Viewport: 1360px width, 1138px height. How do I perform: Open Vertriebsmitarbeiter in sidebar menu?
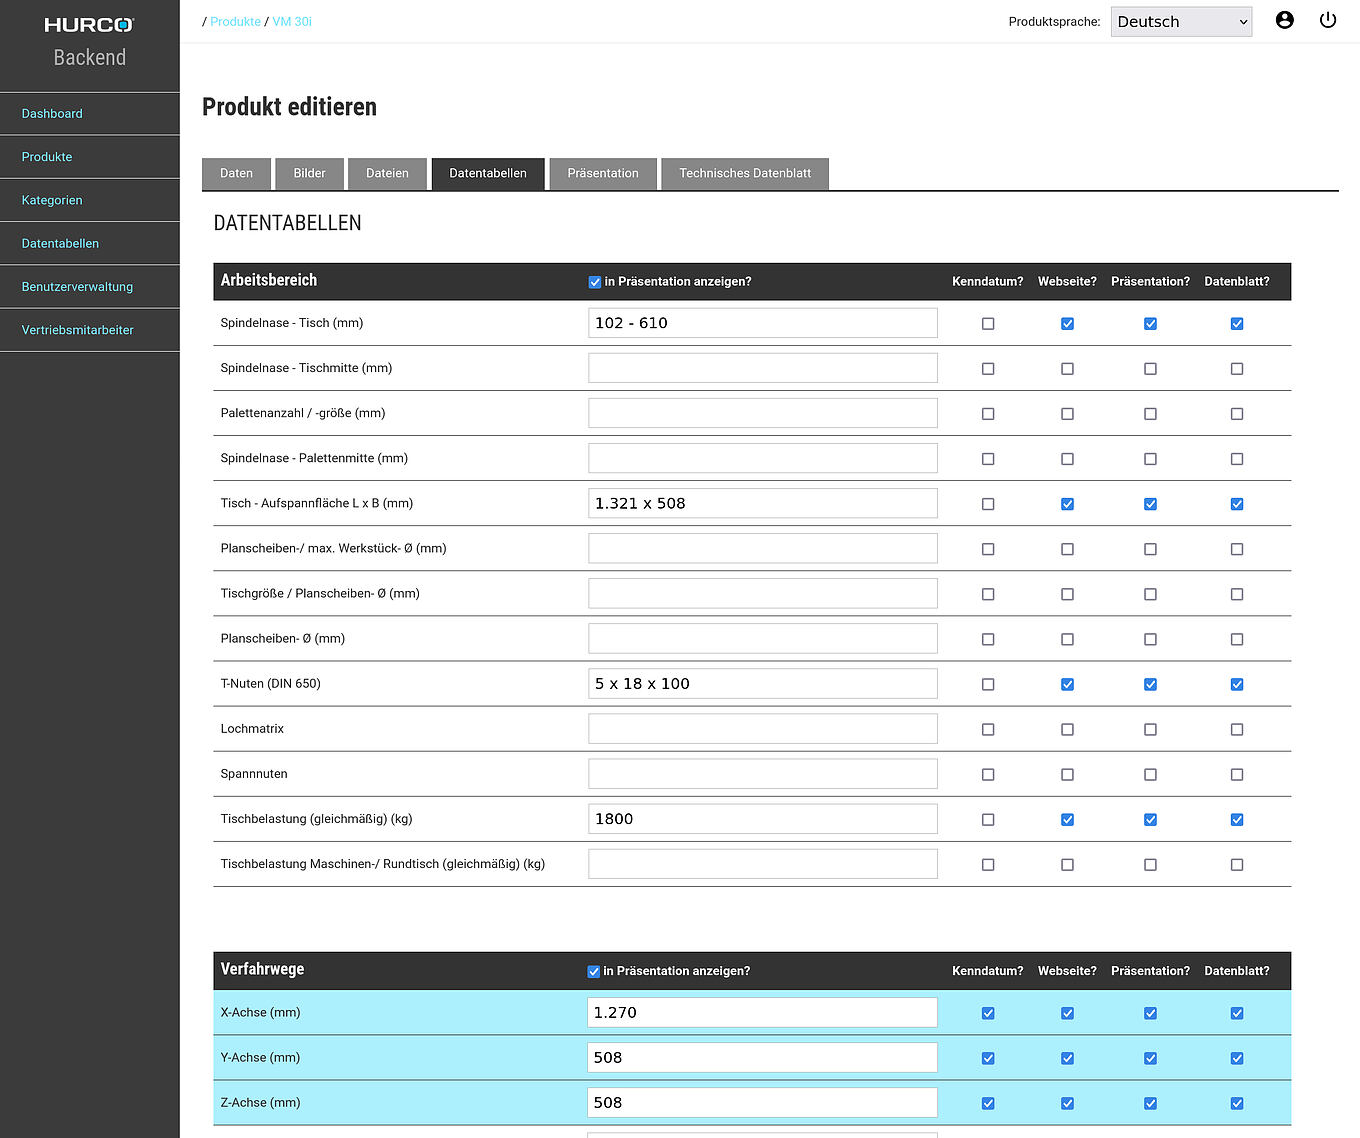[x=77, y=330]
